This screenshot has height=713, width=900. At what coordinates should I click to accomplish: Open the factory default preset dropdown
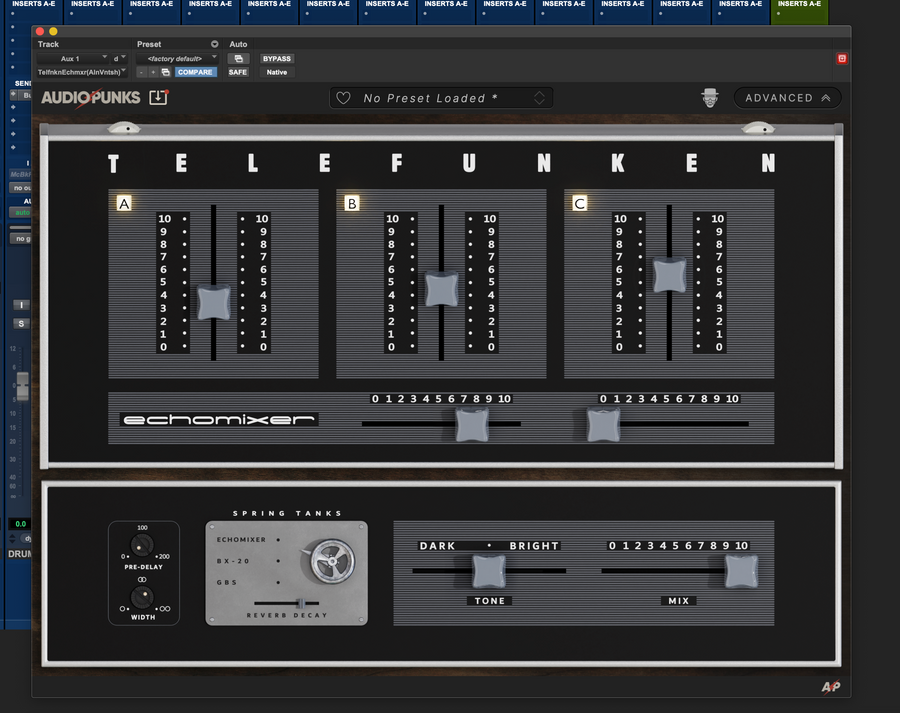(177, 59)
